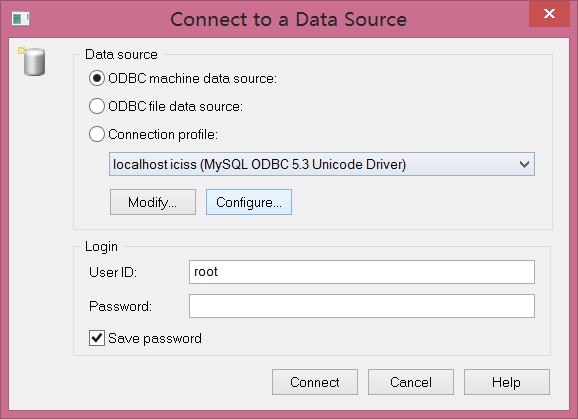Viewport: 578px width, 419px height.
Task: Click the ODBC machine data source label
Action: (192, 78)
